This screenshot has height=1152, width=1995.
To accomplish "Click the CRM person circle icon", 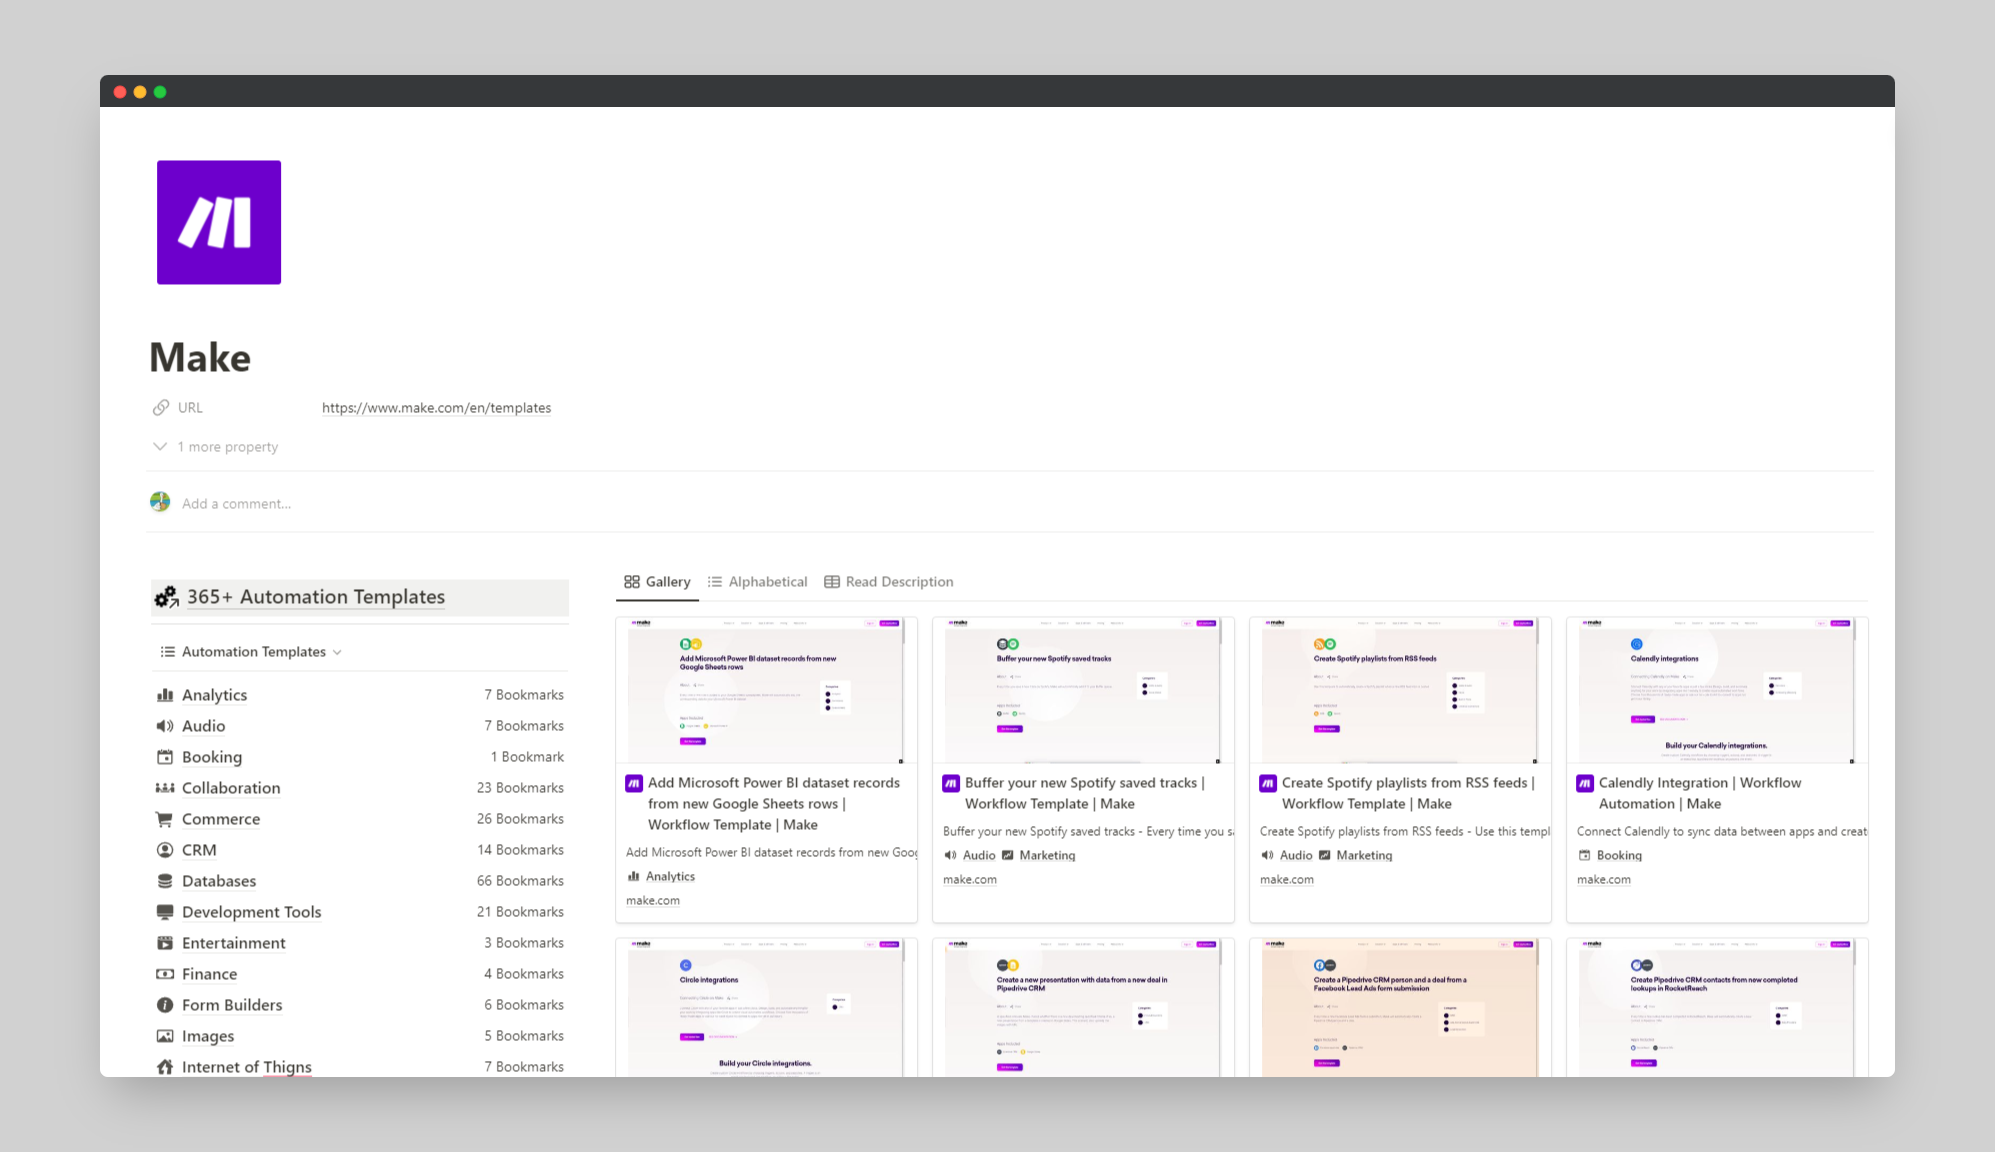I will point(165,850).
